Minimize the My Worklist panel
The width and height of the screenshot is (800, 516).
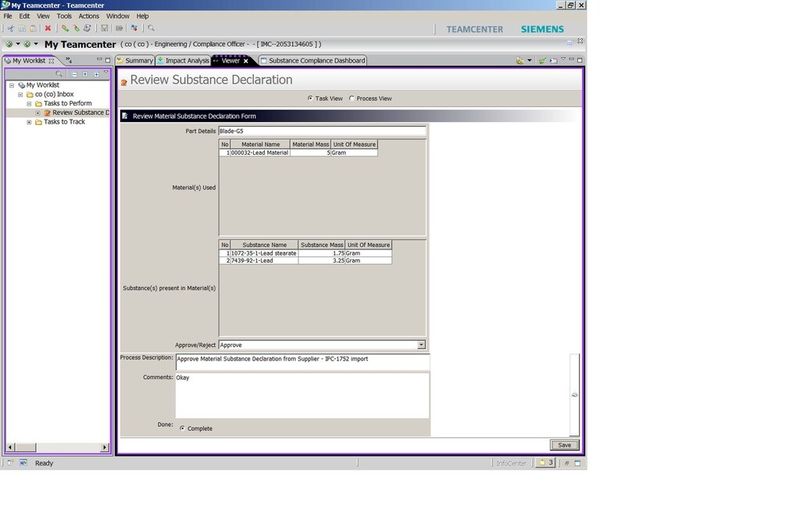click(99, 60)
